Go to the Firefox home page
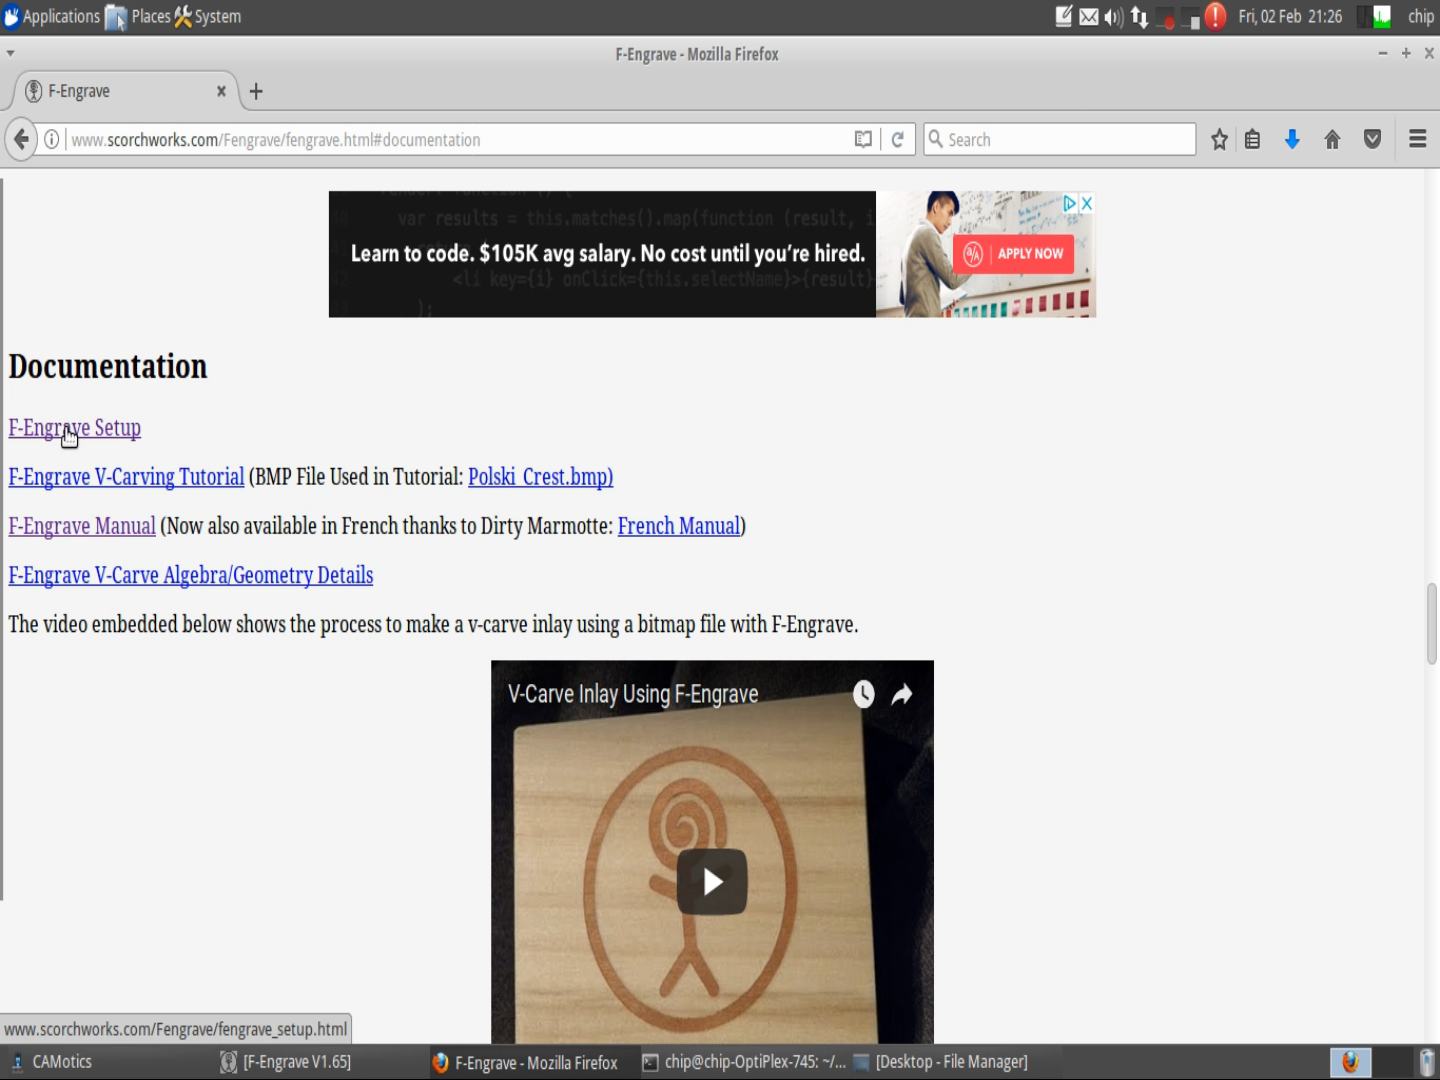The image size is (1440, 1080). [1332, 139]
